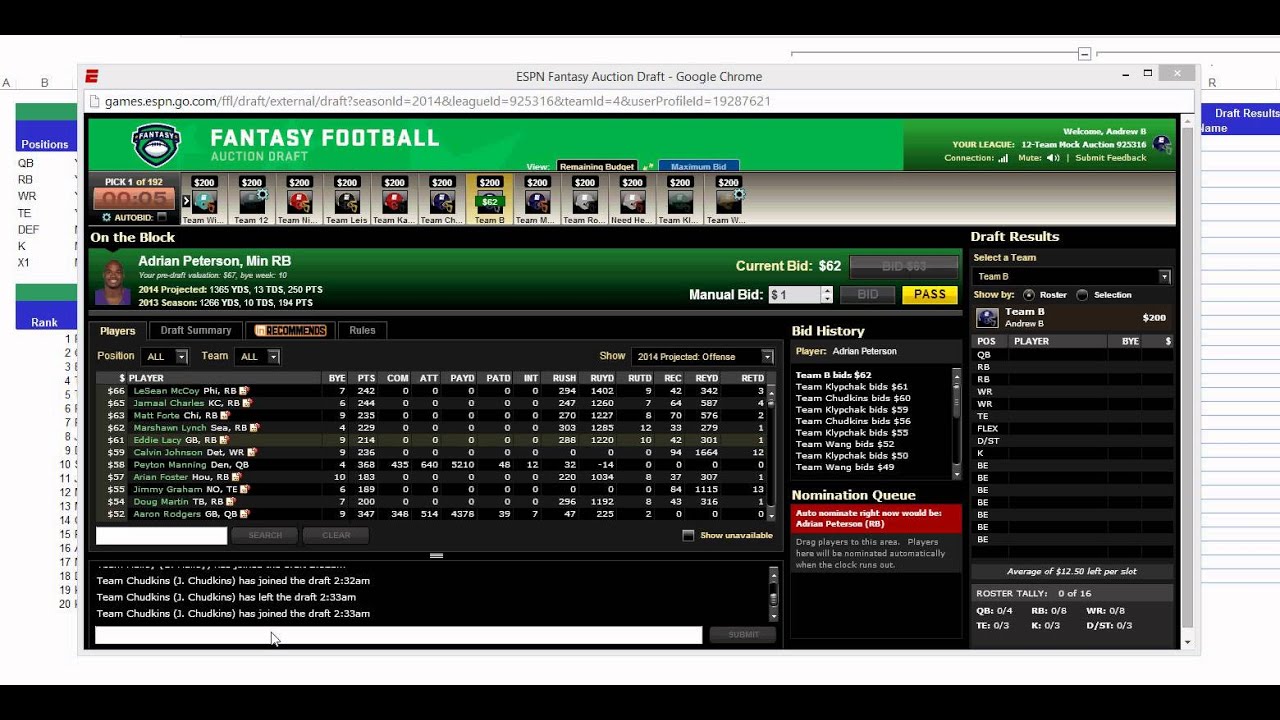
Task: Click the Manual Bid amount field
Action: pyautogui.click(x=794, y=295)
